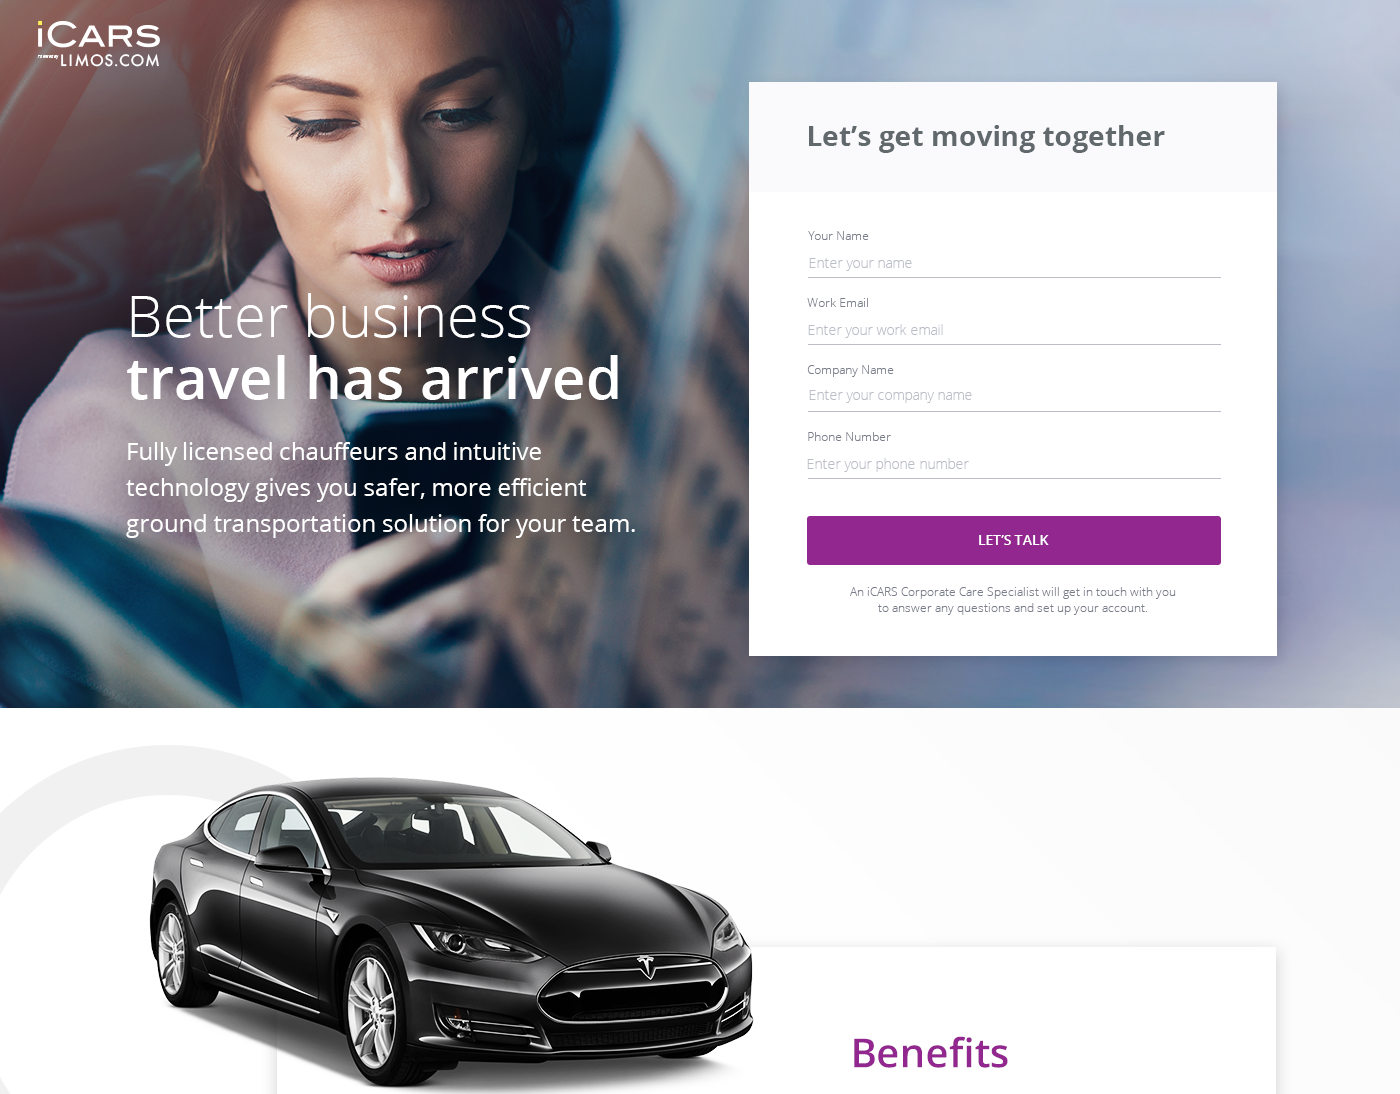Select the purple Benefits heading

tap(929, 1053)
